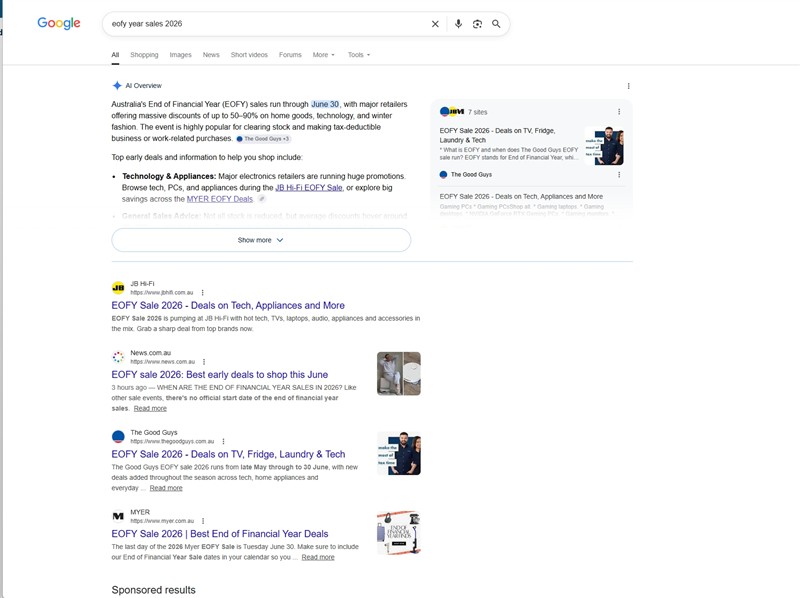Image resolution: width=800 pixels, height=598 pixels.
Task: Open Deals on TV, Fridge, Laundry & Tech result
Action: [x=228, y=454]
